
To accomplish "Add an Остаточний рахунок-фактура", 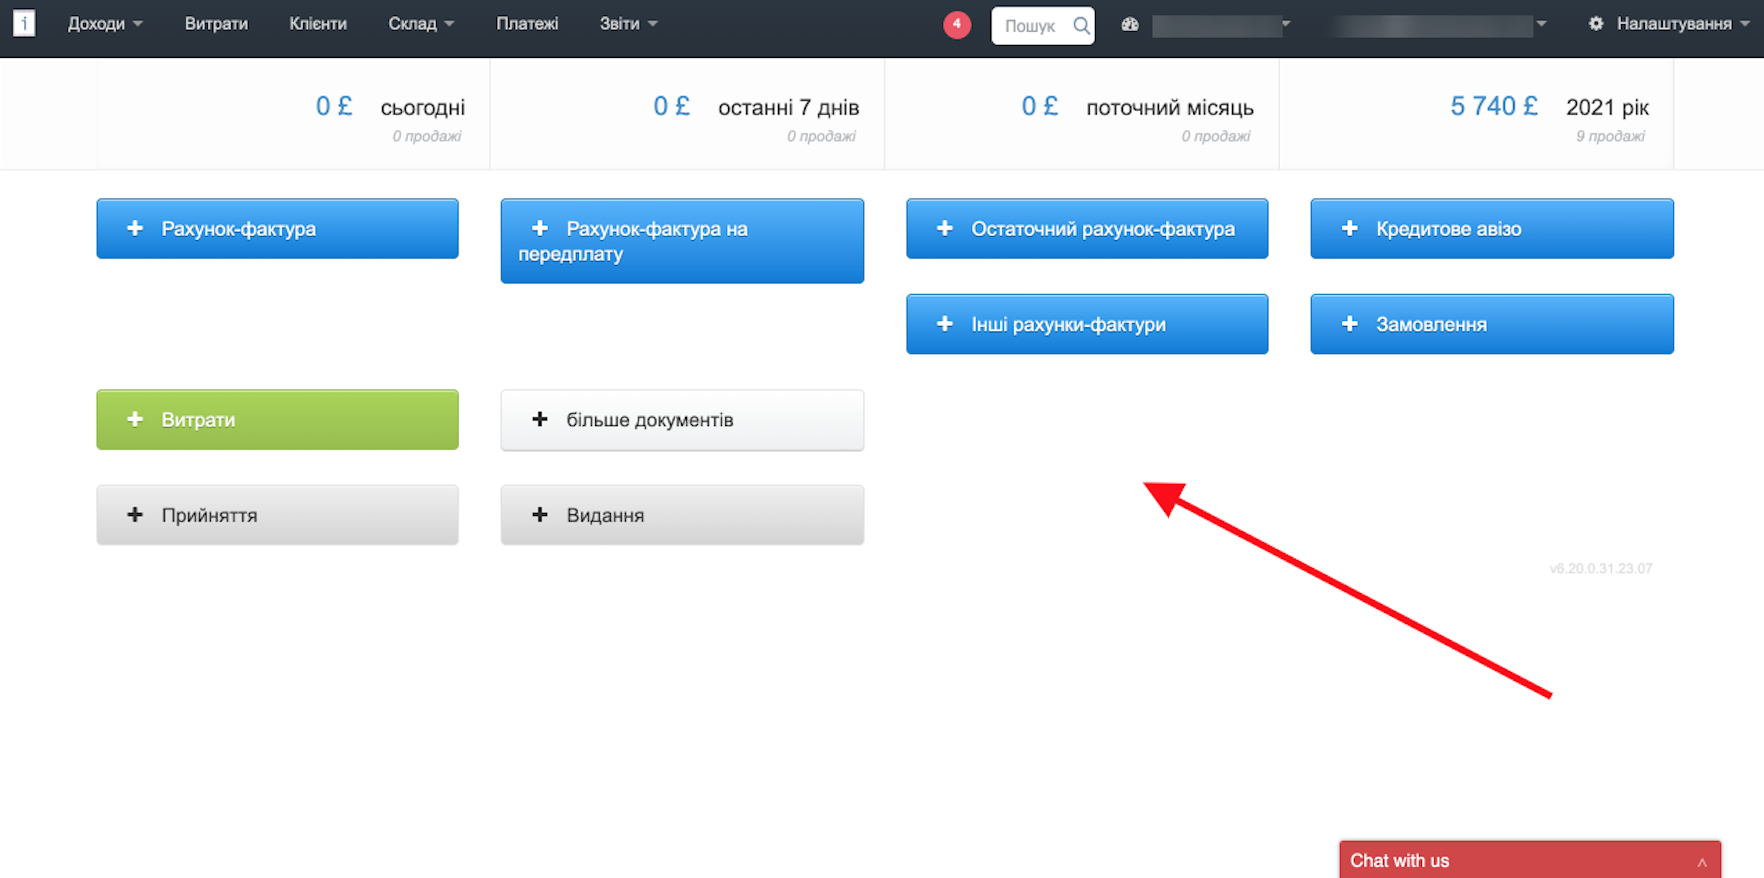I will (x=1087, y=229).
